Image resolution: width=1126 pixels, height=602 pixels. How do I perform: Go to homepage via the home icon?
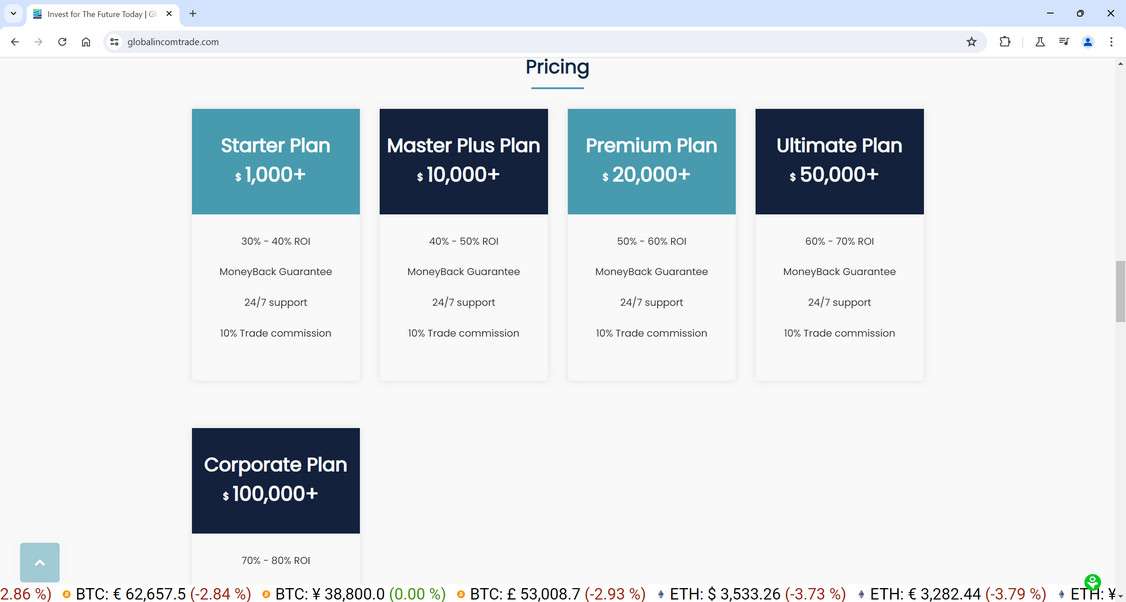(x=86, y=42)
